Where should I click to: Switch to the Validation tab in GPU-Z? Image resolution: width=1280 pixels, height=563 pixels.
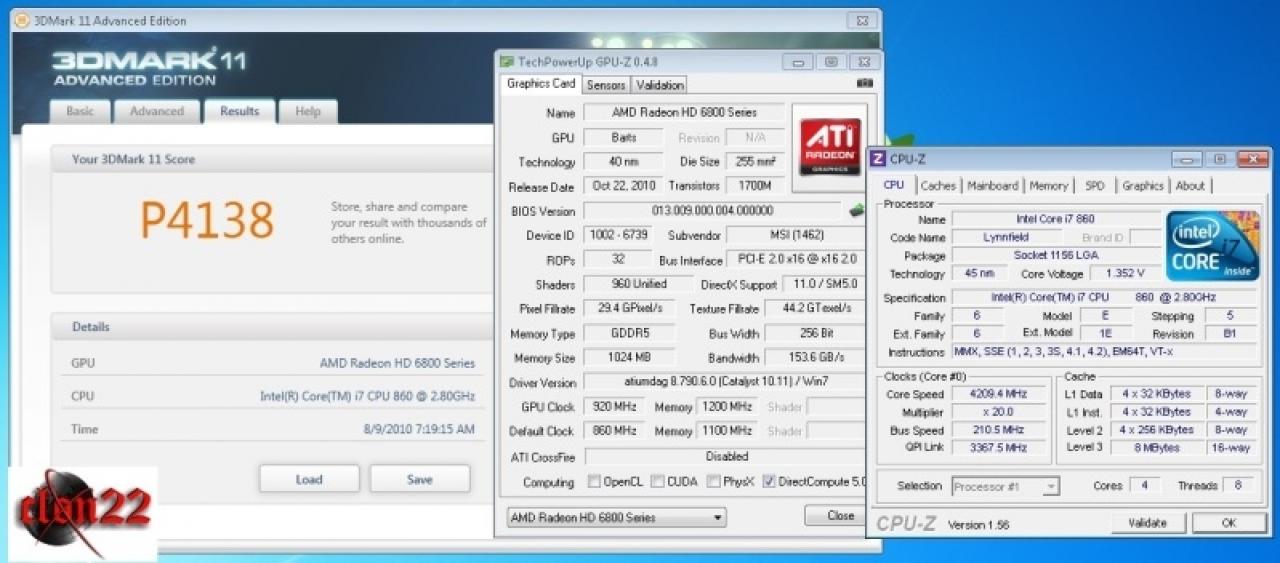point(660,85)
